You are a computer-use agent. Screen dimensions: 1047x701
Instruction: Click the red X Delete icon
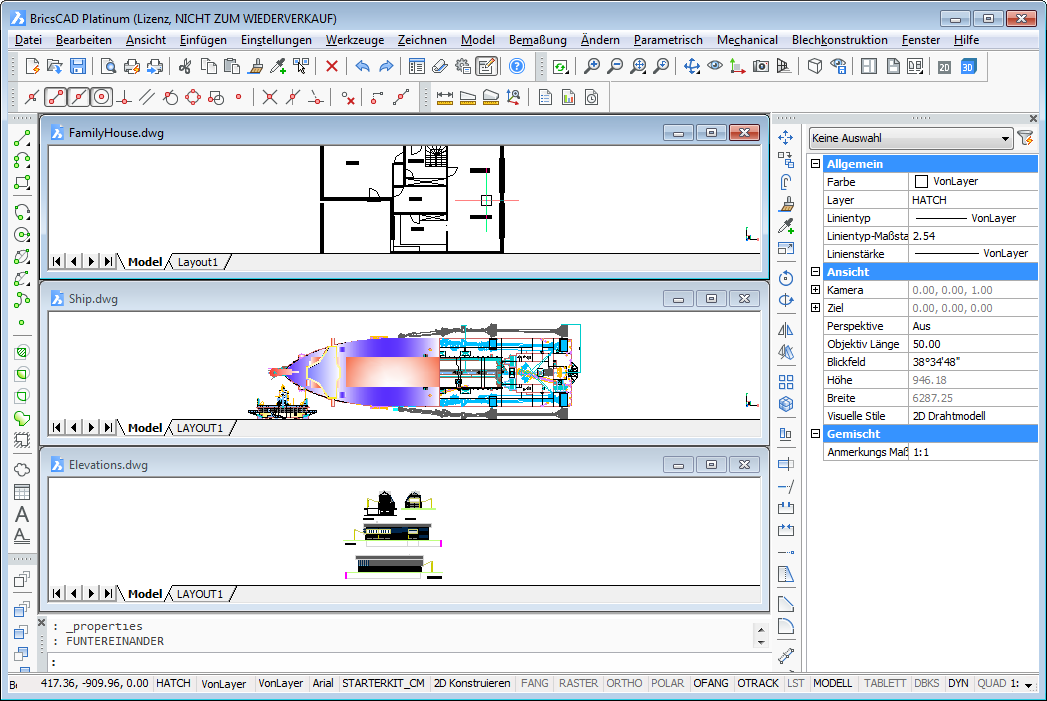(332, 66)
